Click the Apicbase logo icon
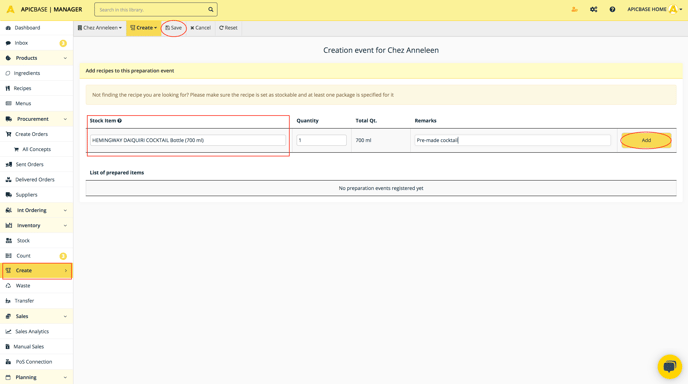 (11, 9)
